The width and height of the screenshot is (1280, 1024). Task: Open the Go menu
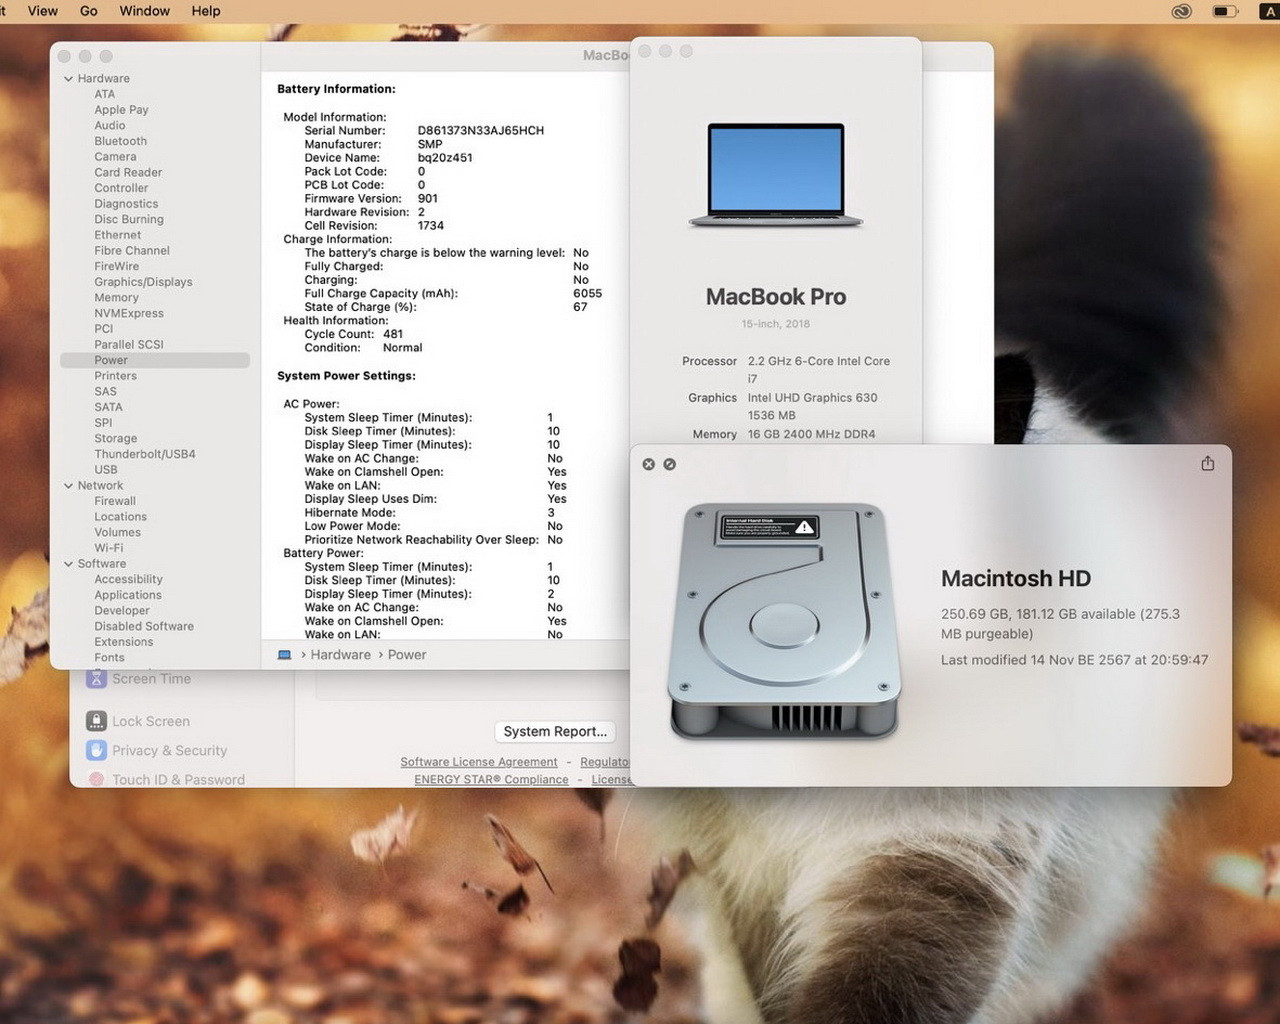tap(89, 11)
